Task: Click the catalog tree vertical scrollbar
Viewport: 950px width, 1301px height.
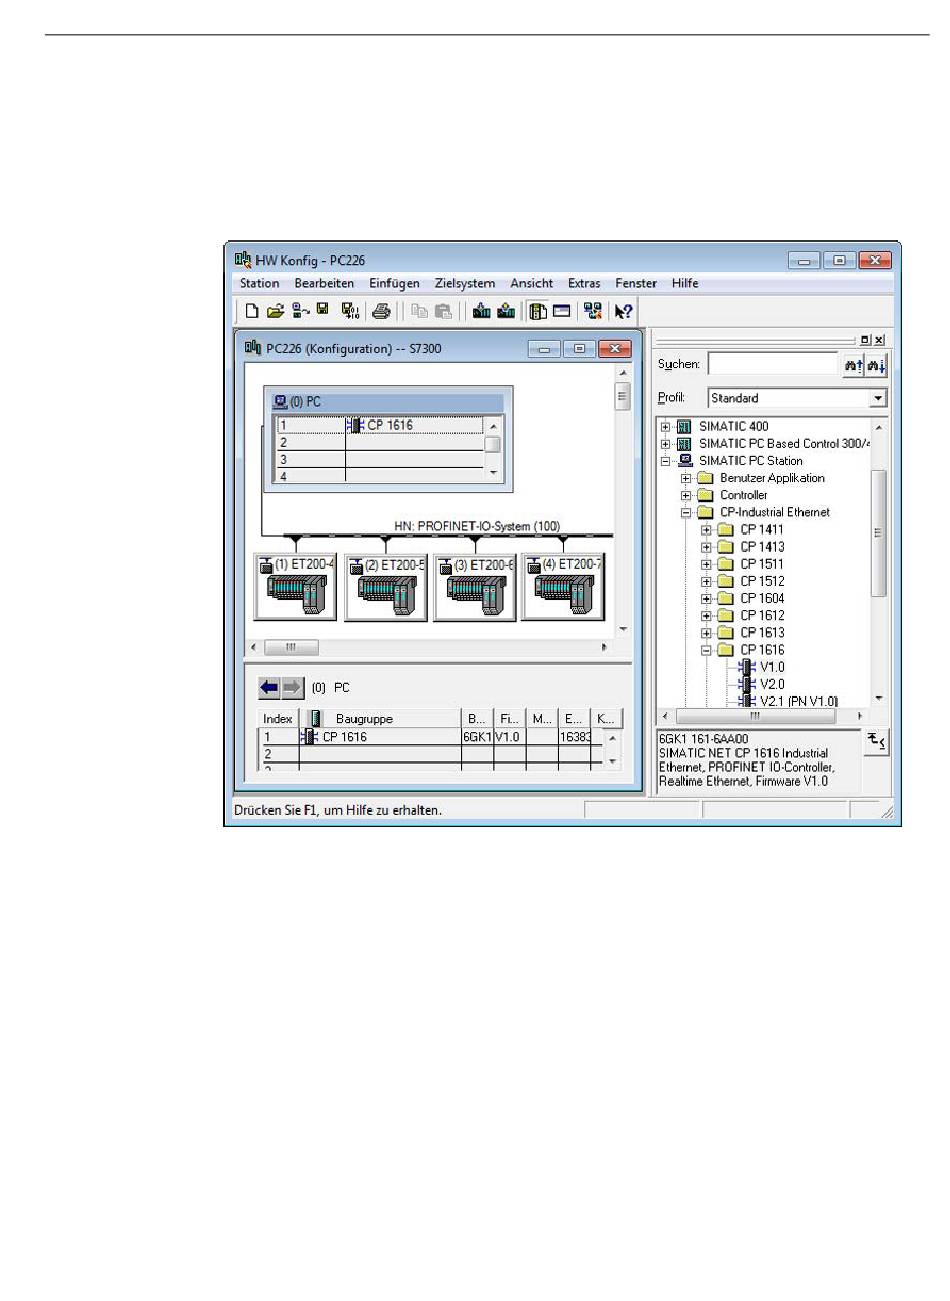Action: pyautogui.click(x=879, y=560)
